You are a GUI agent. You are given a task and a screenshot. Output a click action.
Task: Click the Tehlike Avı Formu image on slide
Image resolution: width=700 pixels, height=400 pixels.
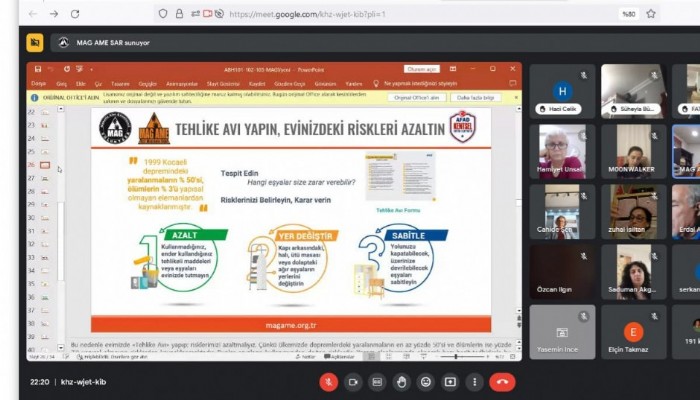[x=400, y=176]
